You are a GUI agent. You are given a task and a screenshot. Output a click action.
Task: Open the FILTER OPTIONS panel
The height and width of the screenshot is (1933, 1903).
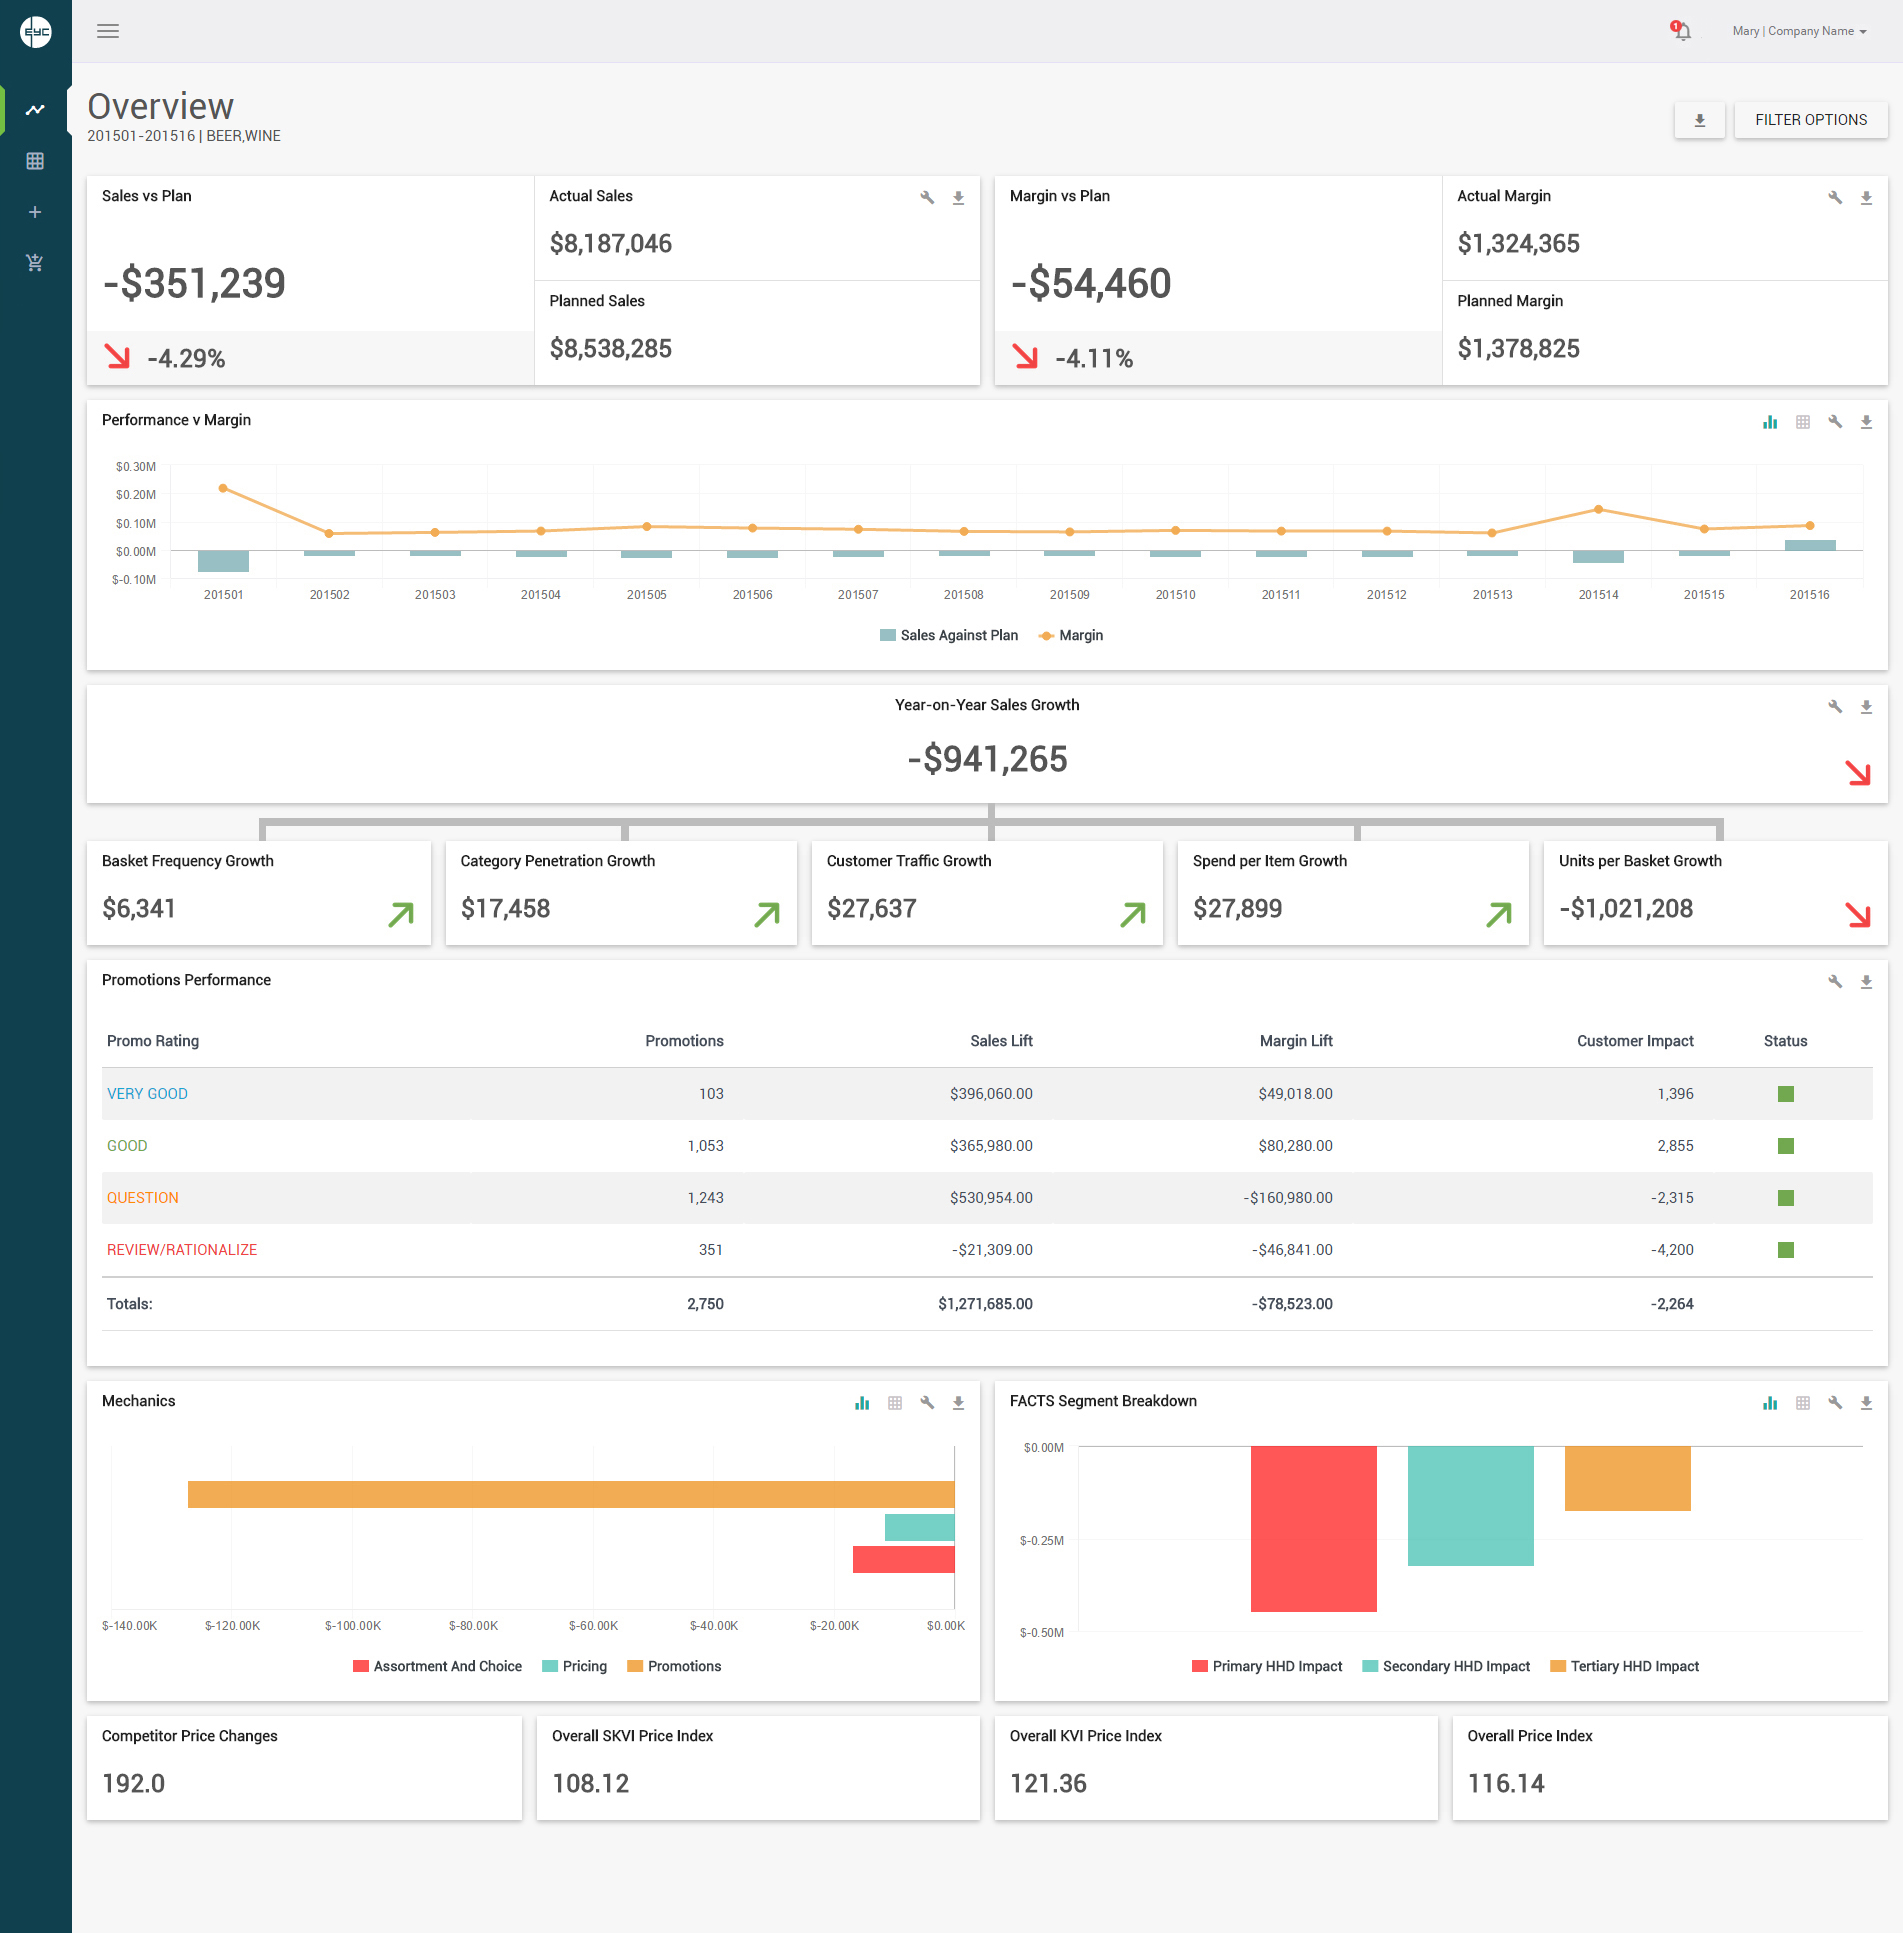click(1811, 120)
